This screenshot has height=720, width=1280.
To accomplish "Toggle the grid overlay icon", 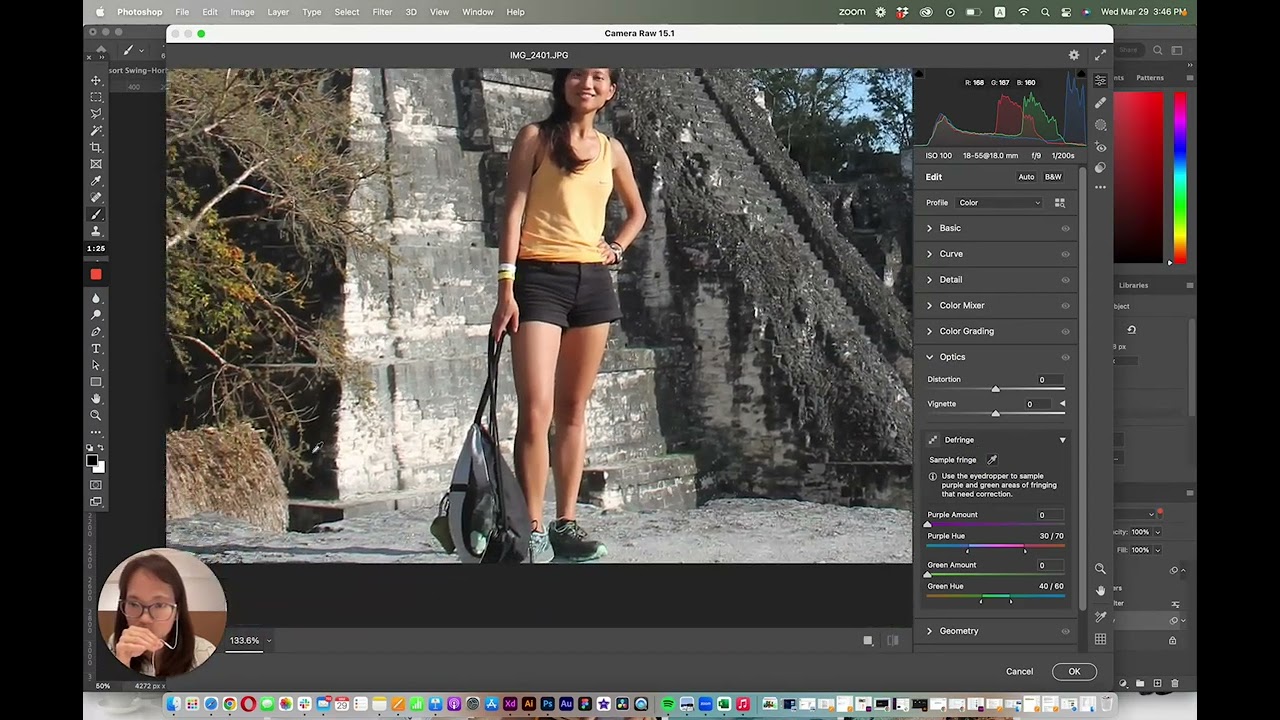I will 1100,639.
